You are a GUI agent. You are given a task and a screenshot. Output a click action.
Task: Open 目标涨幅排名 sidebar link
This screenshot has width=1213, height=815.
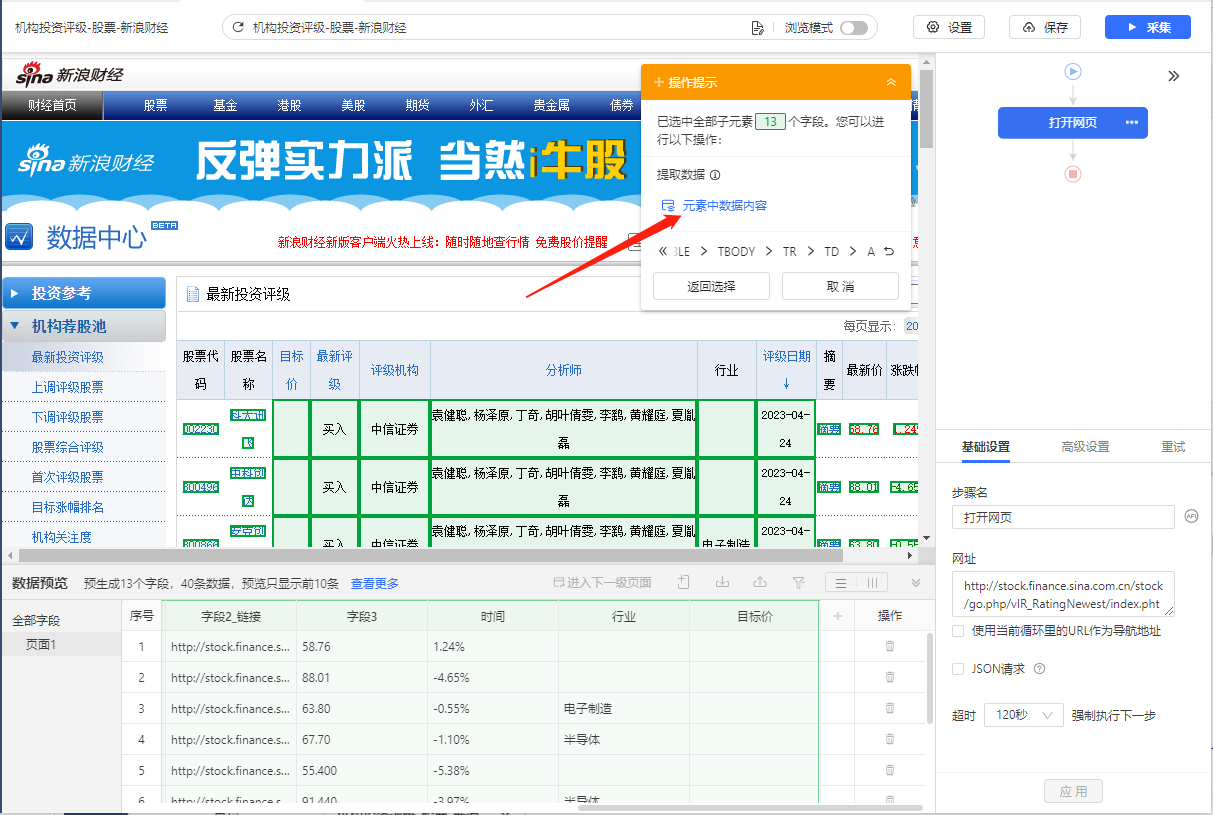[67, 507]
